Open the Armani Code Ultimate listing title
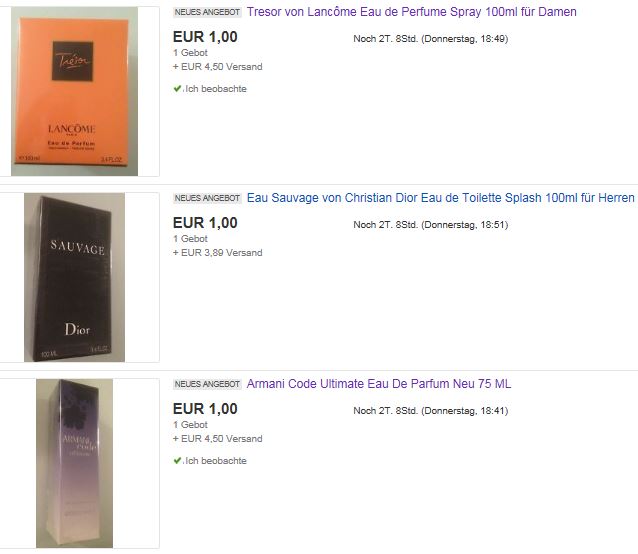Image resolution: width=638 pixels, height=554 pixels. click(x=379, y=384)
